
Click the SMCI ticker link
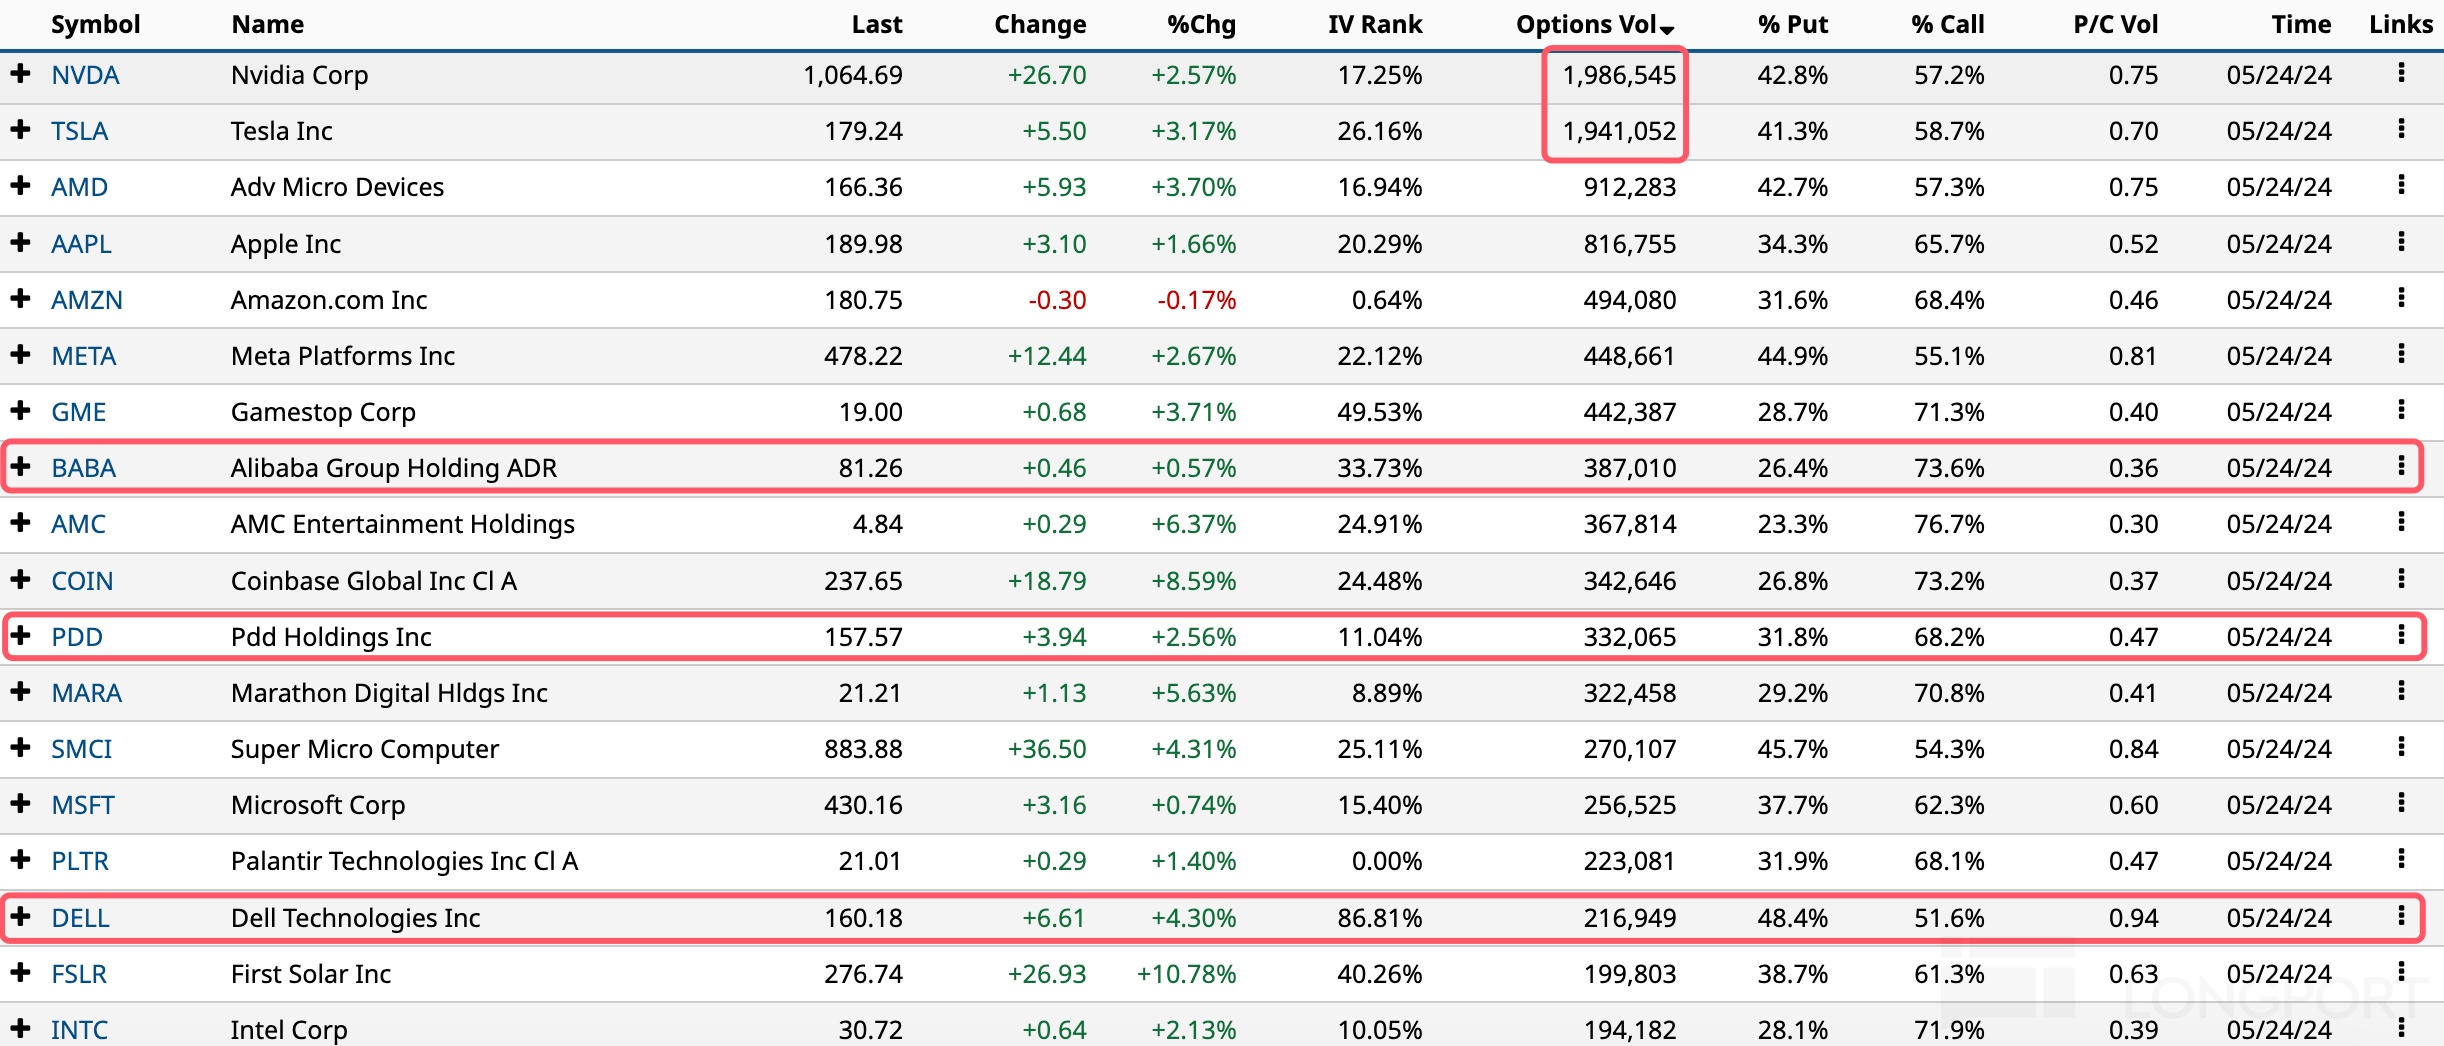pyautogui.click(x=82, y=749)
